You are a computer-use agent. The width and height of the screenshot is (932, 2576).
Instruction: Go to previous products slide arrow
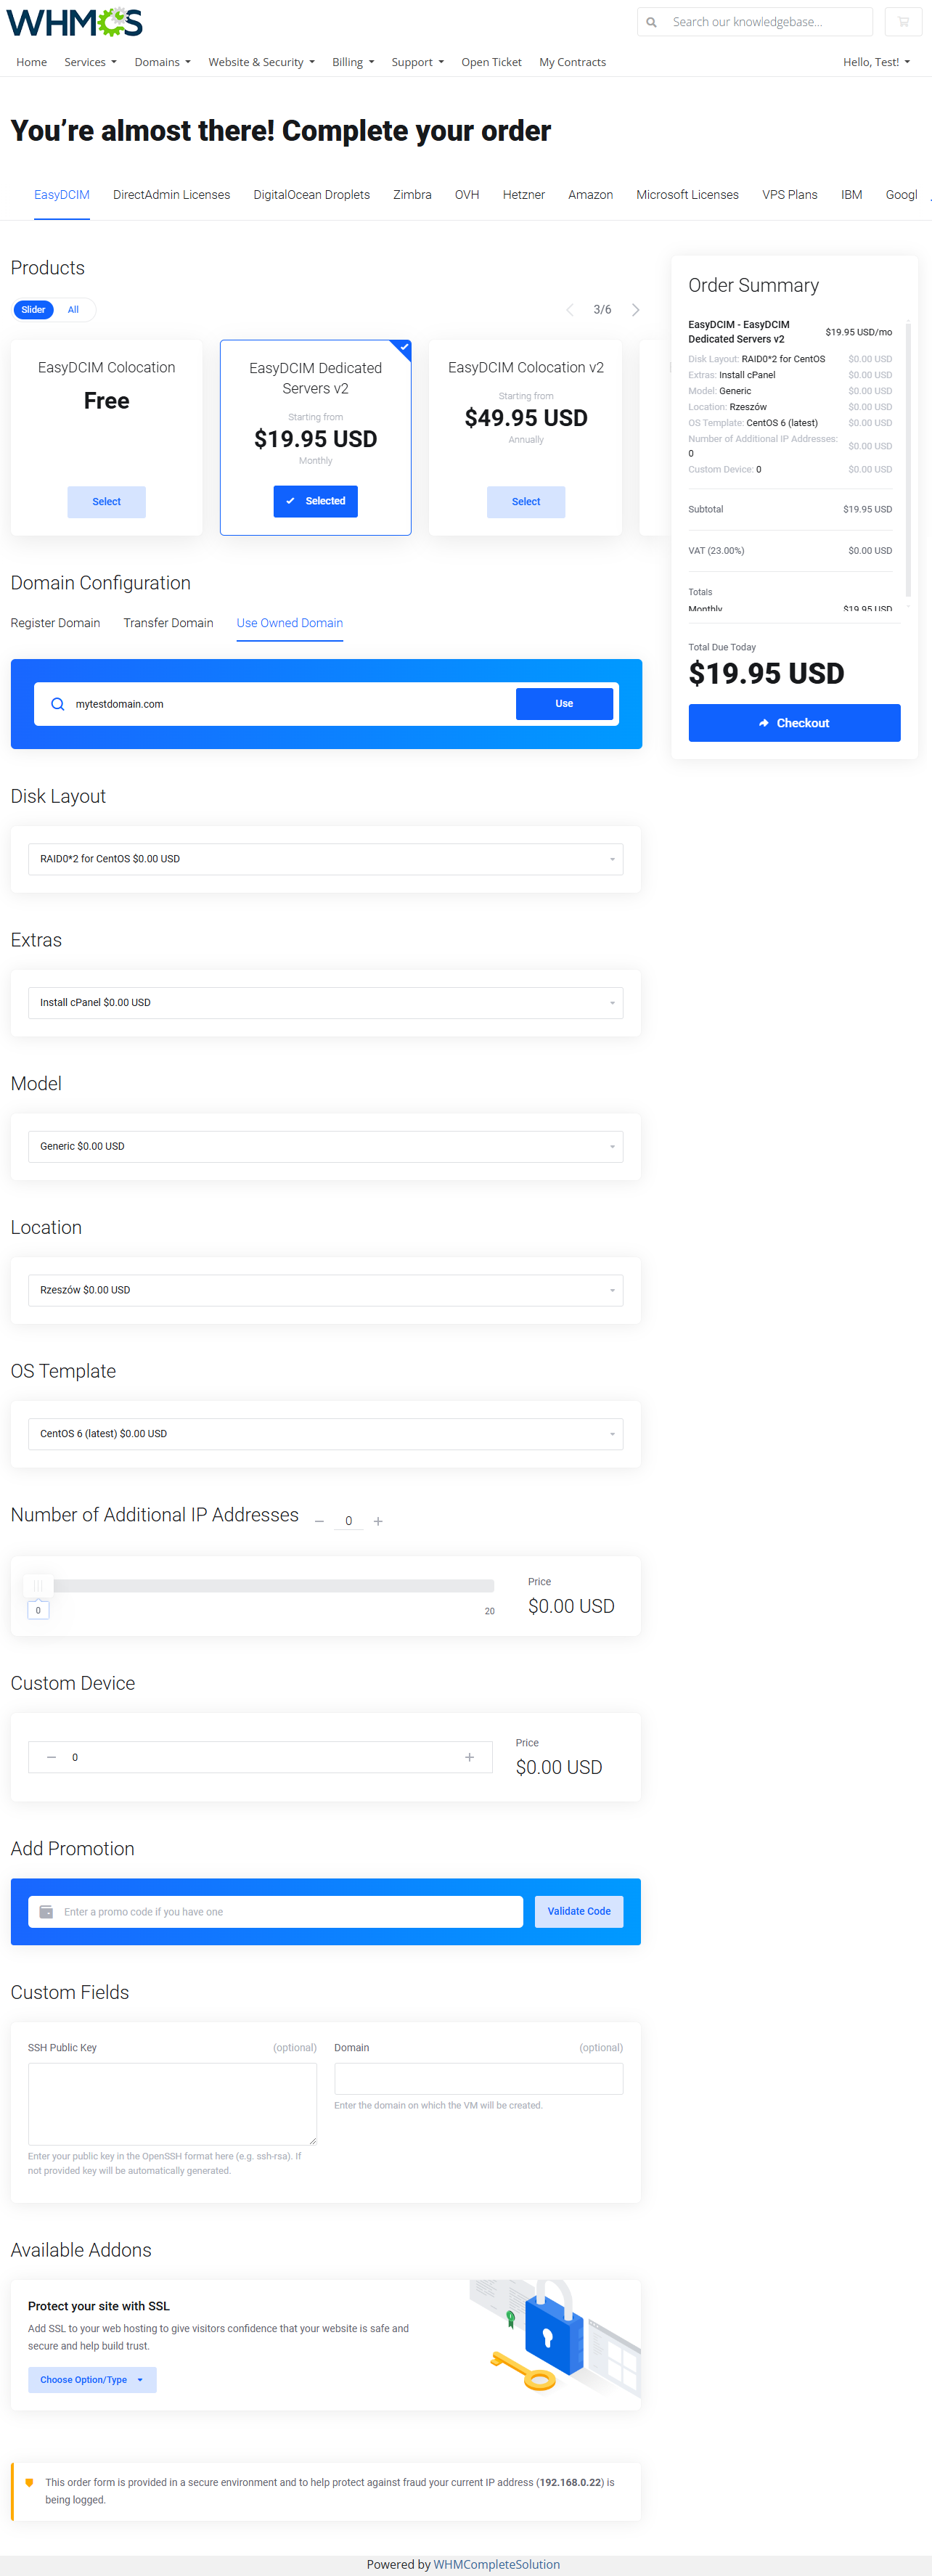coord(570,310)
